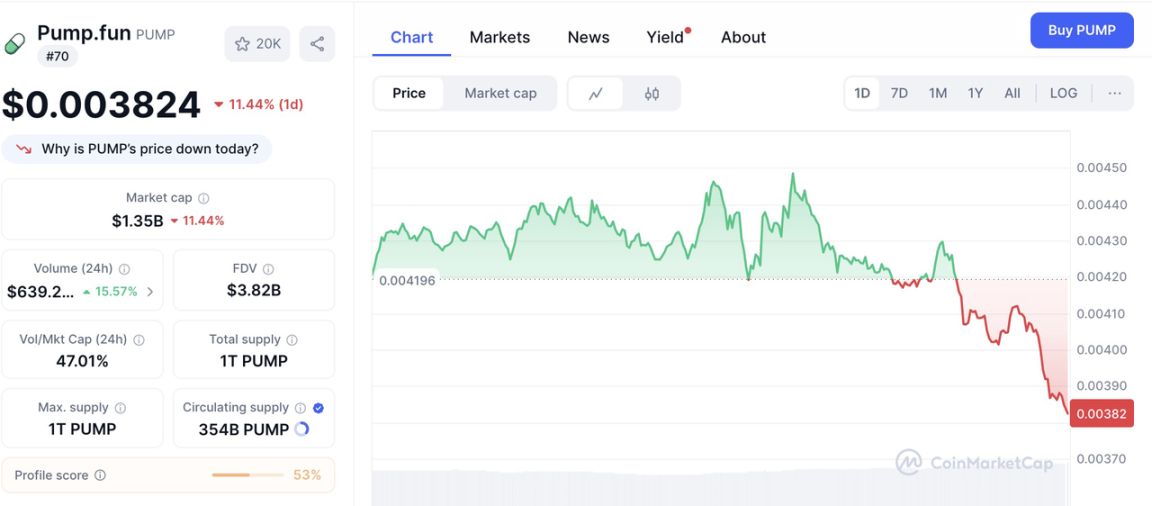Toggle chart to Market cap view
The width and height of the screenshot is (1152, 506).
click(x=500, y=93)
